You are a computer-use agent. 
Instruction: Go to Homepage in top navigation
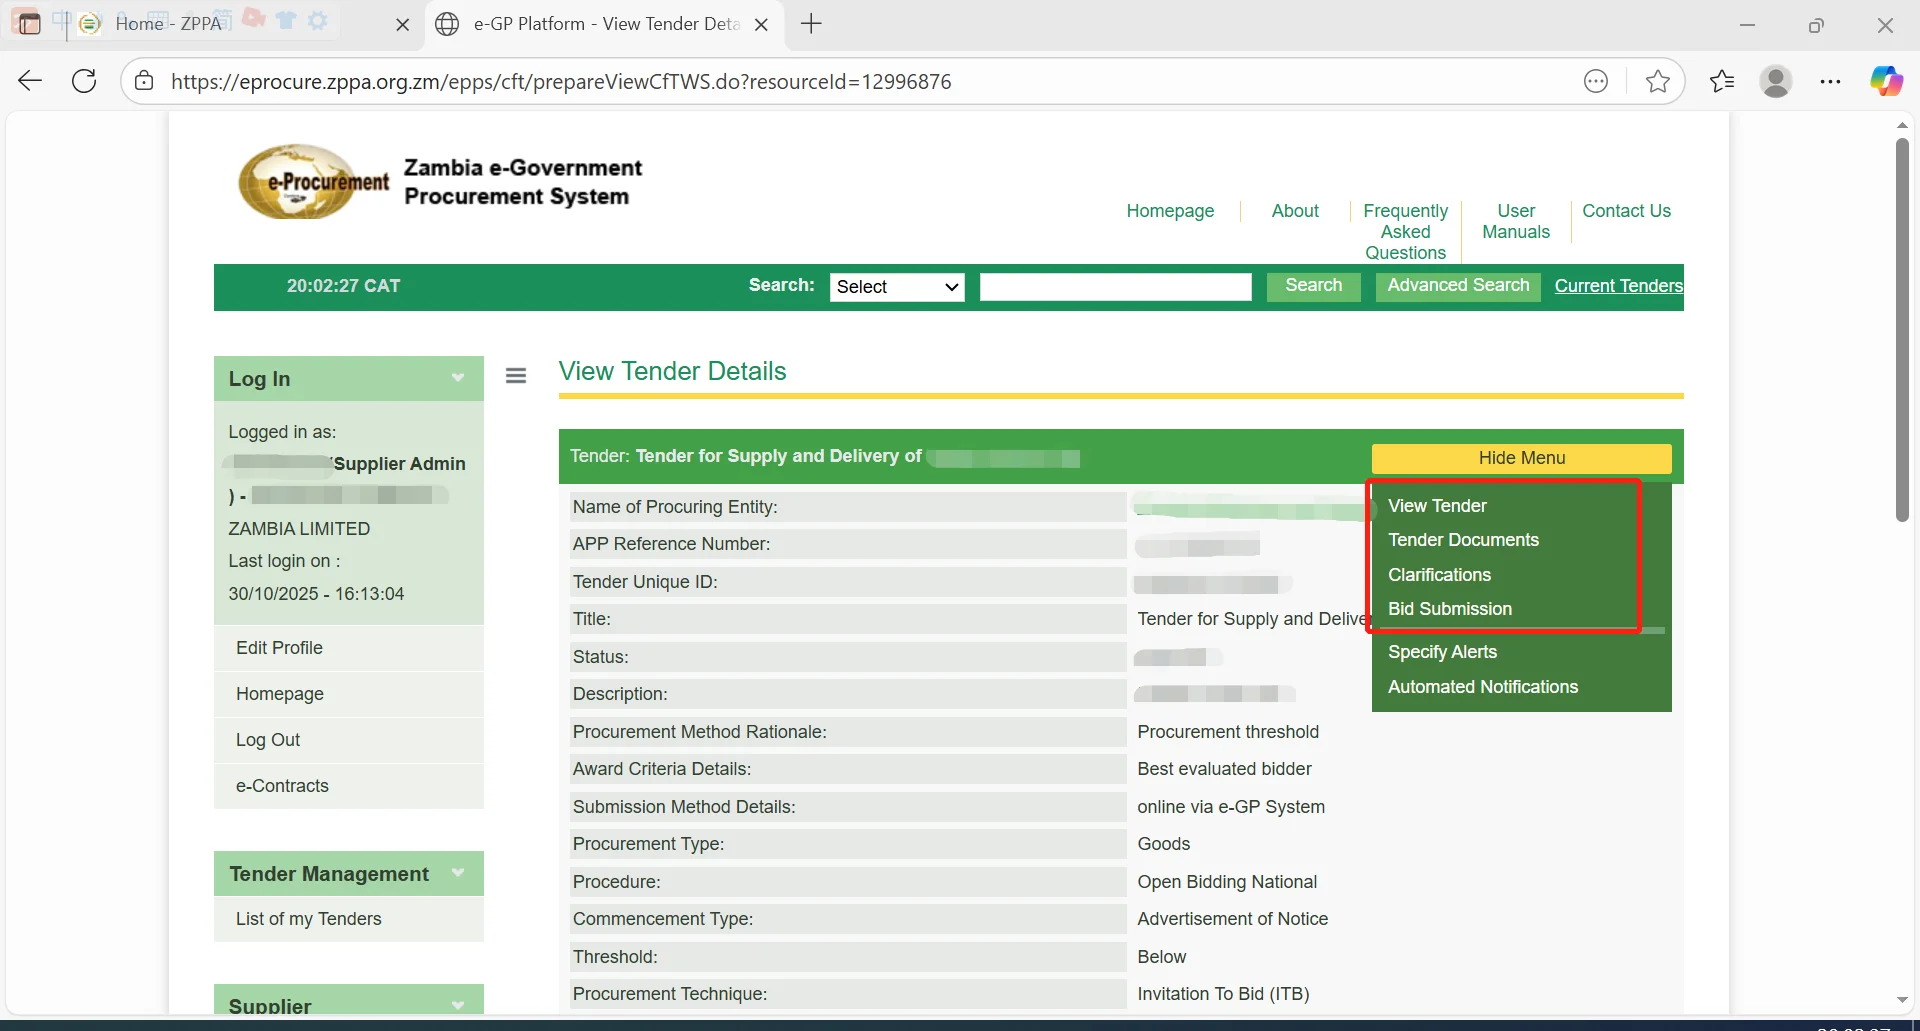point(1170,211)
